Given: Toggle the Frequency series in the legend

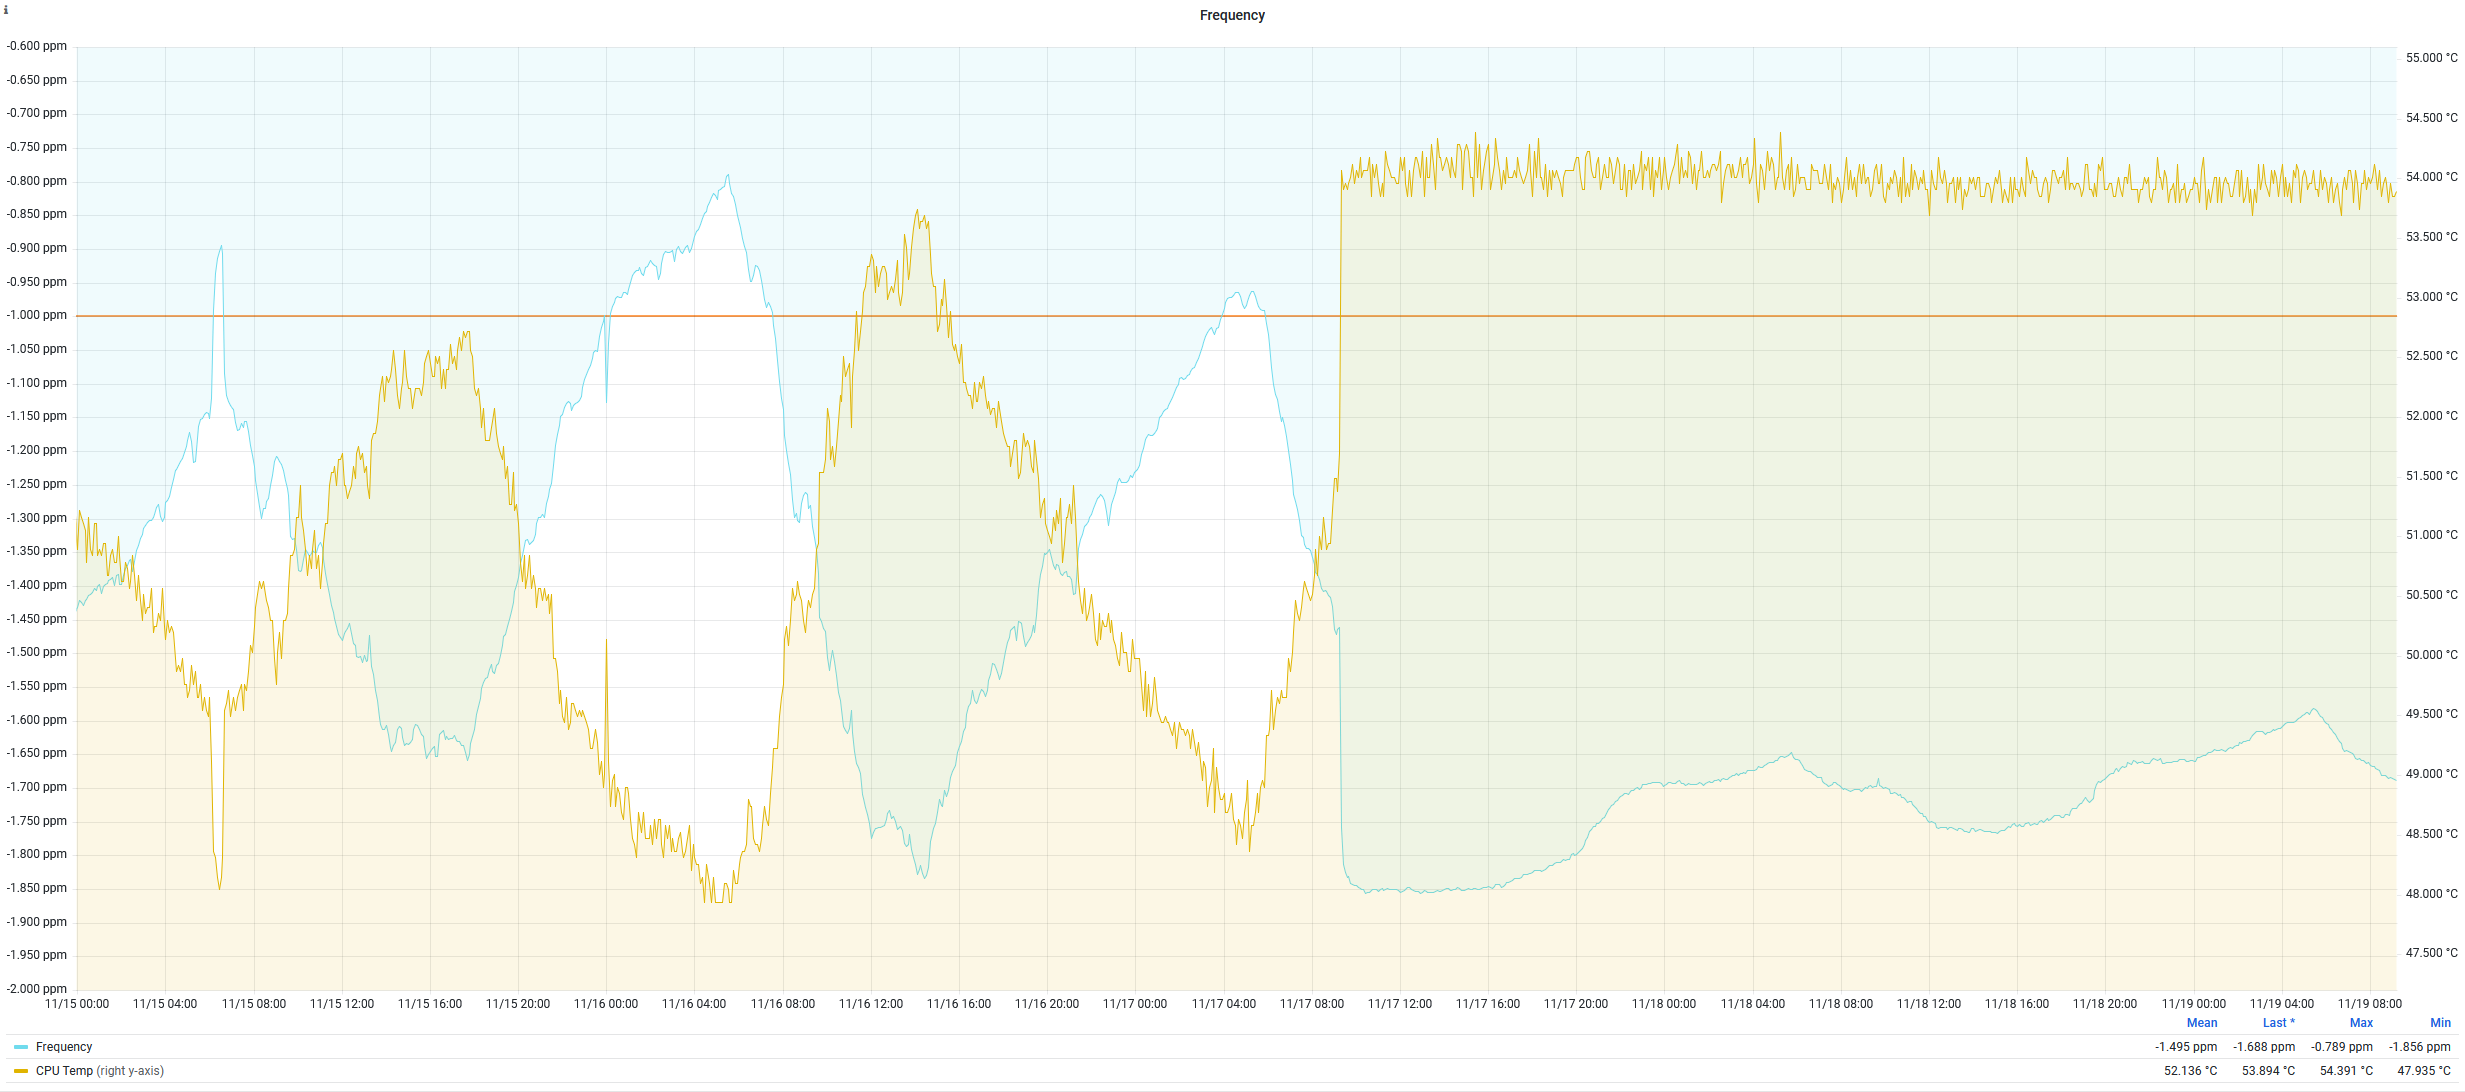Looking at the screenshot, I should click(x=64, y=1047).
